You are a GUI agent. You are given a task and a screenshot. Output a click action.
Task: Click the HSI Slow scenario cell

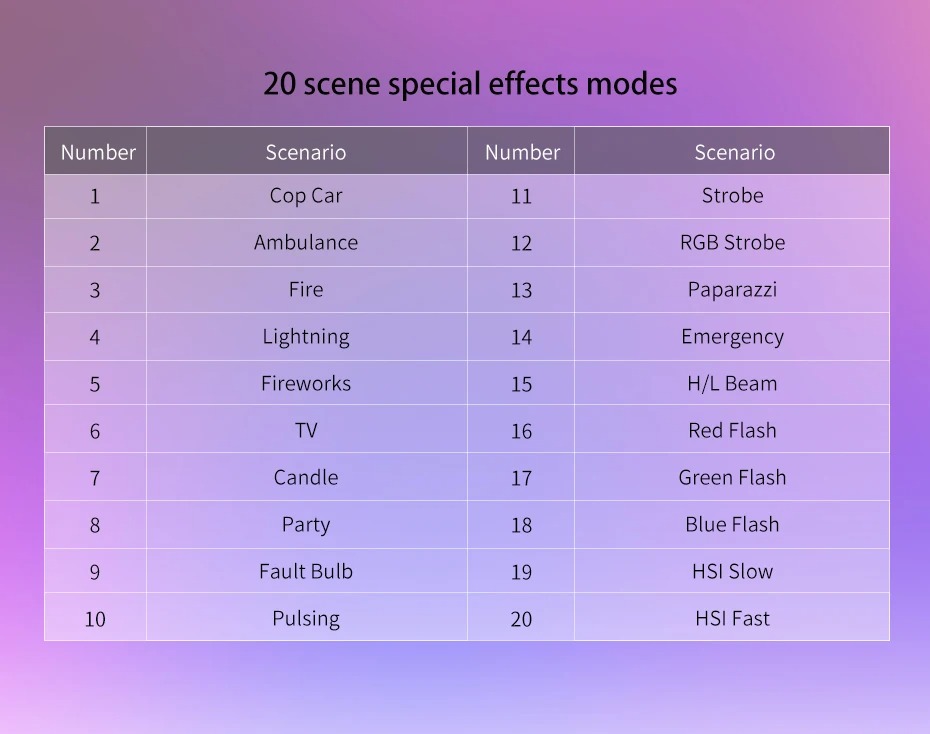(732, 572)
